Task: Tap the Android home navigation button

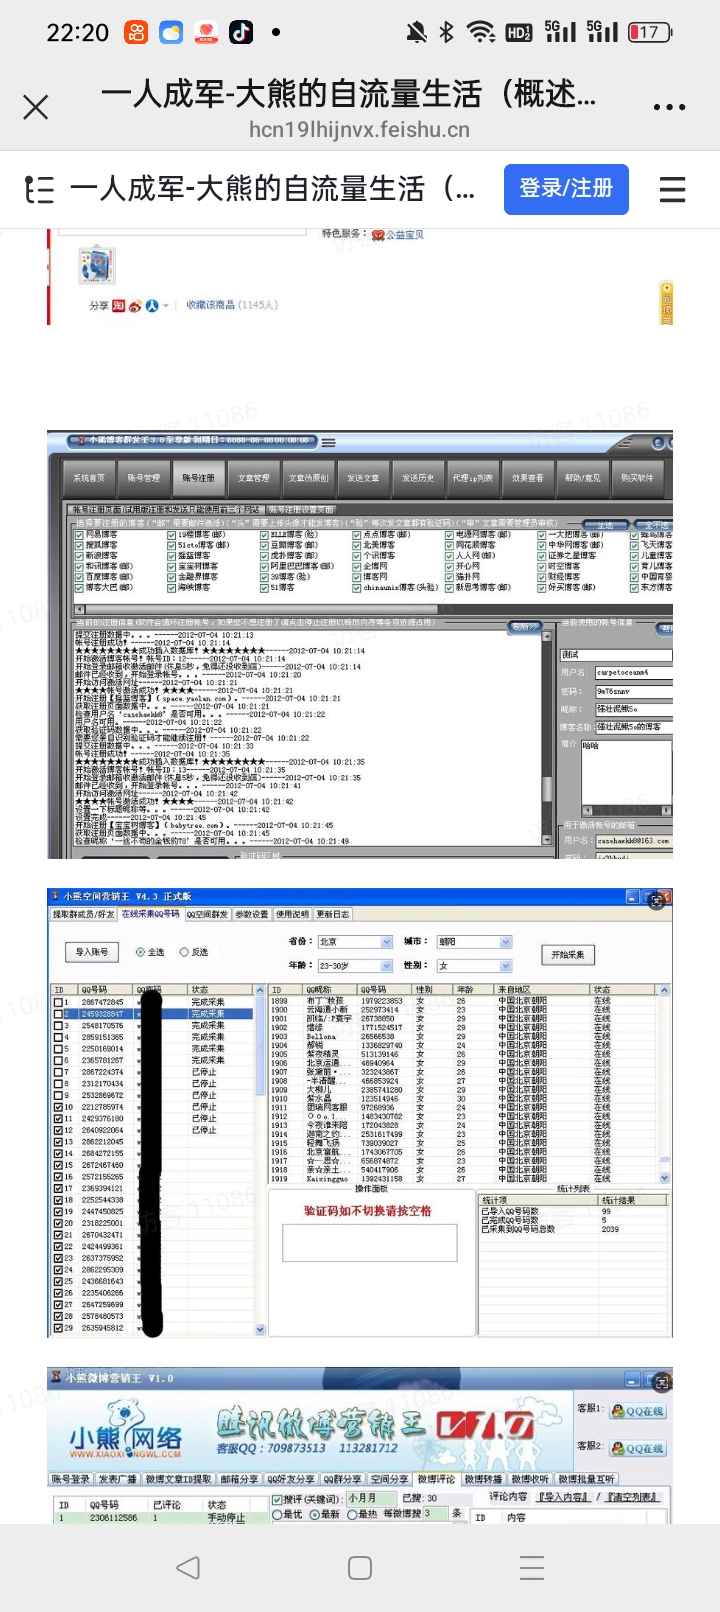Action: [x=360, y=1567]
